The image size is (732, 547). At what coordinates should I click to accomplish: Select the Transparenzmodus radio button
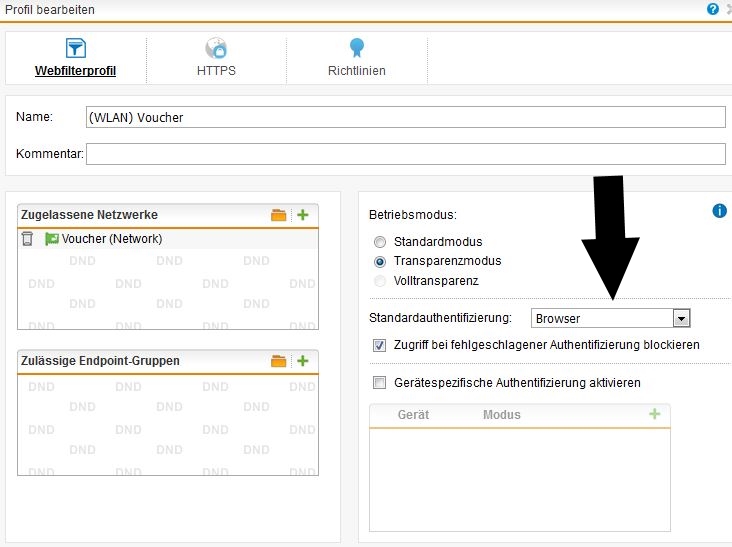[x=379, y=261]
